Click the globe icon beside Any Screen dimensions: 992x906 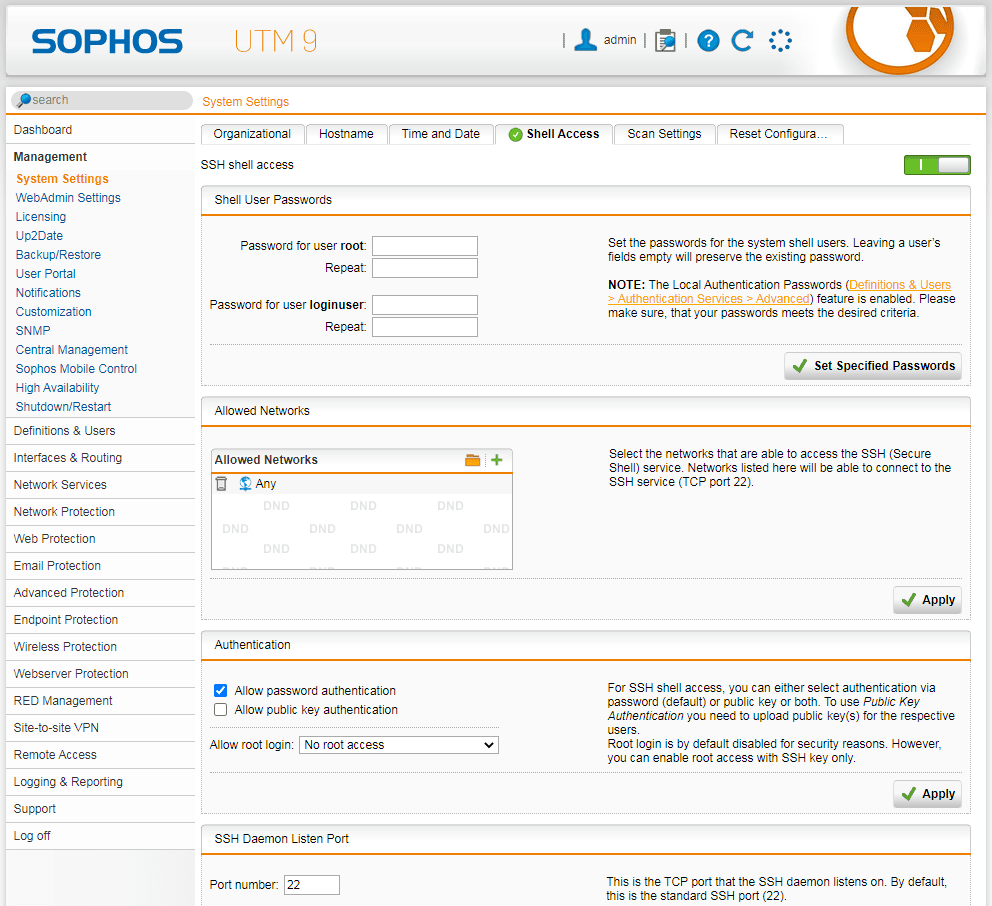245,483
